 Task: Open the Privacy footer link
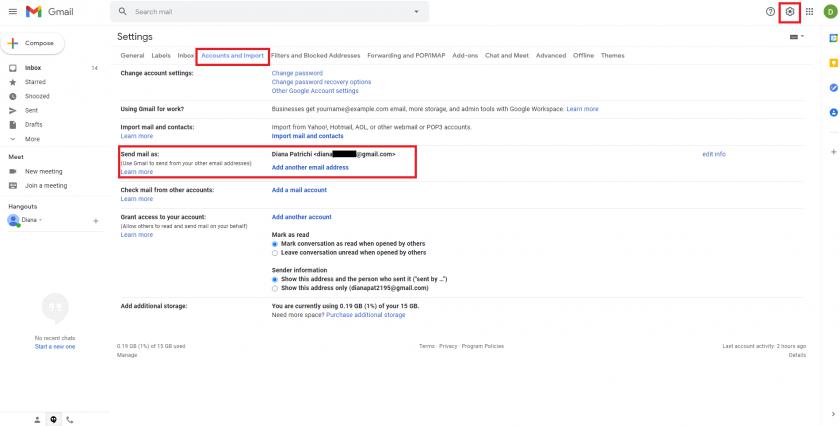448,346
